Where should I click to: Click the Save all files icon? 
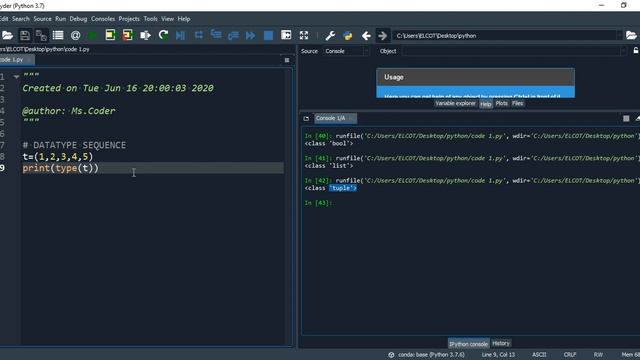pos(41,36)
